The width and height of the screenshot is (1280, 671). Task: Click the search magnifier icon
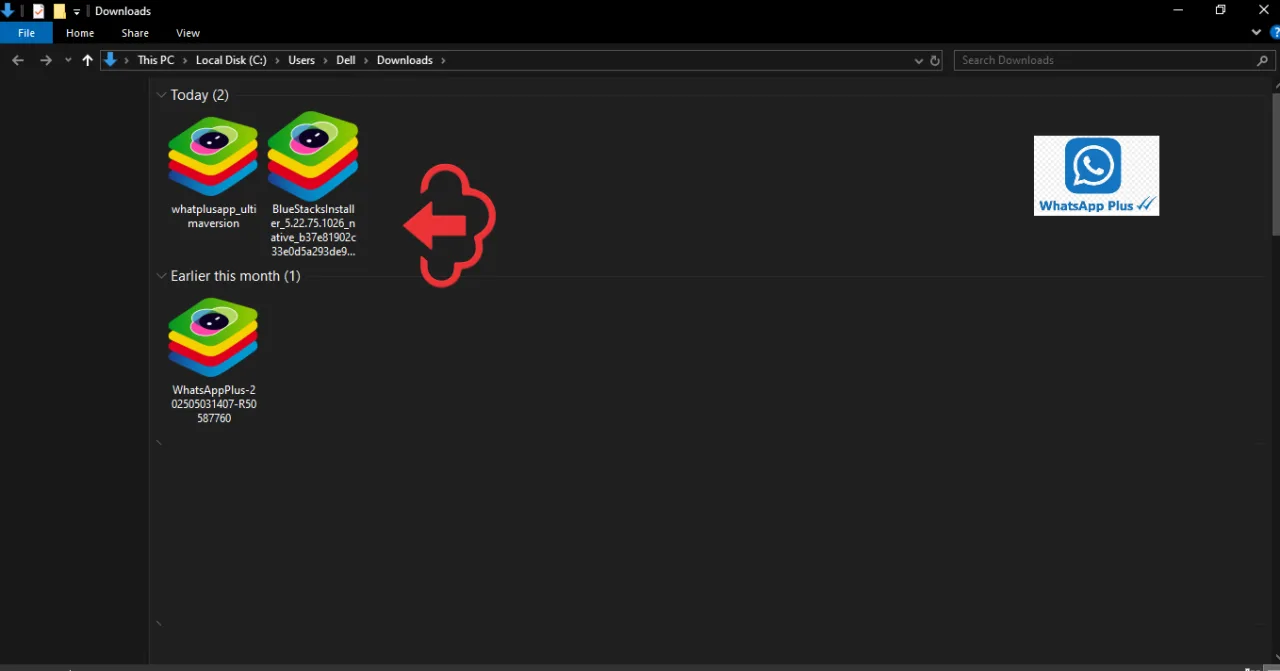pyautogui.click(x=1263, y=60)
